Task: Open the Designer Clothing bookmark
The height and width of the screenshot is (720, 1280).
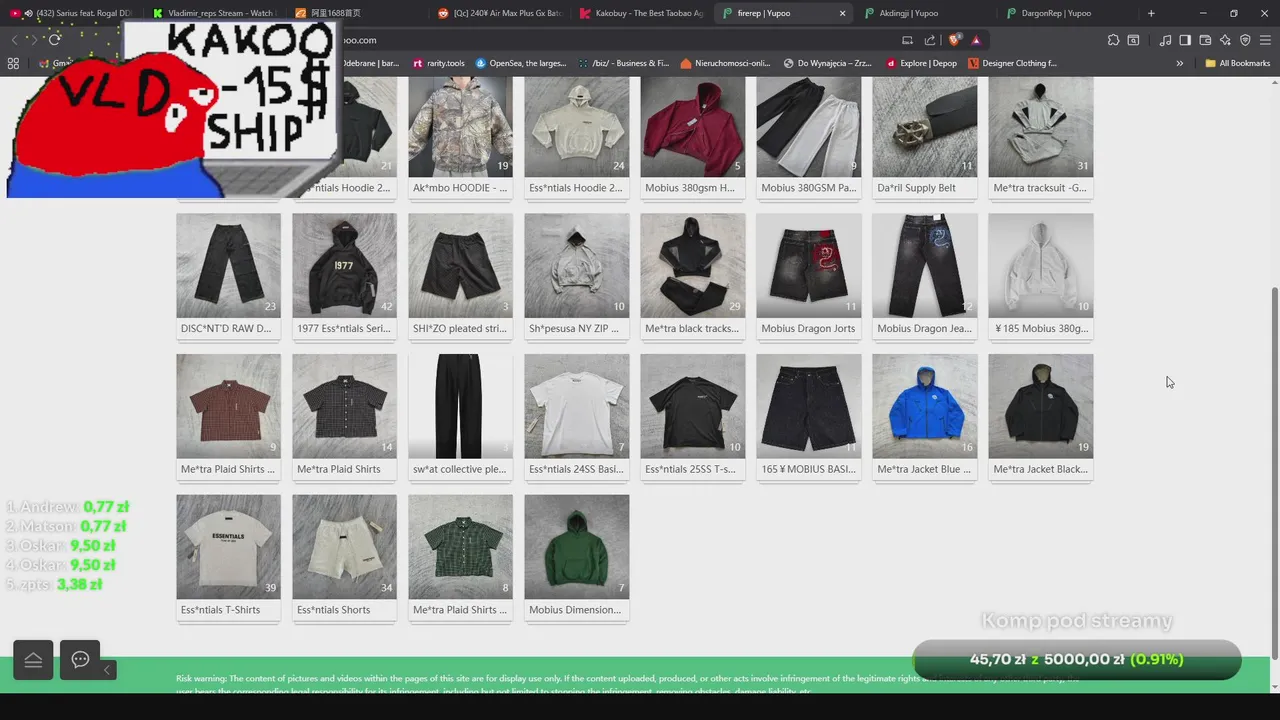Action: tap(1012, 63)
